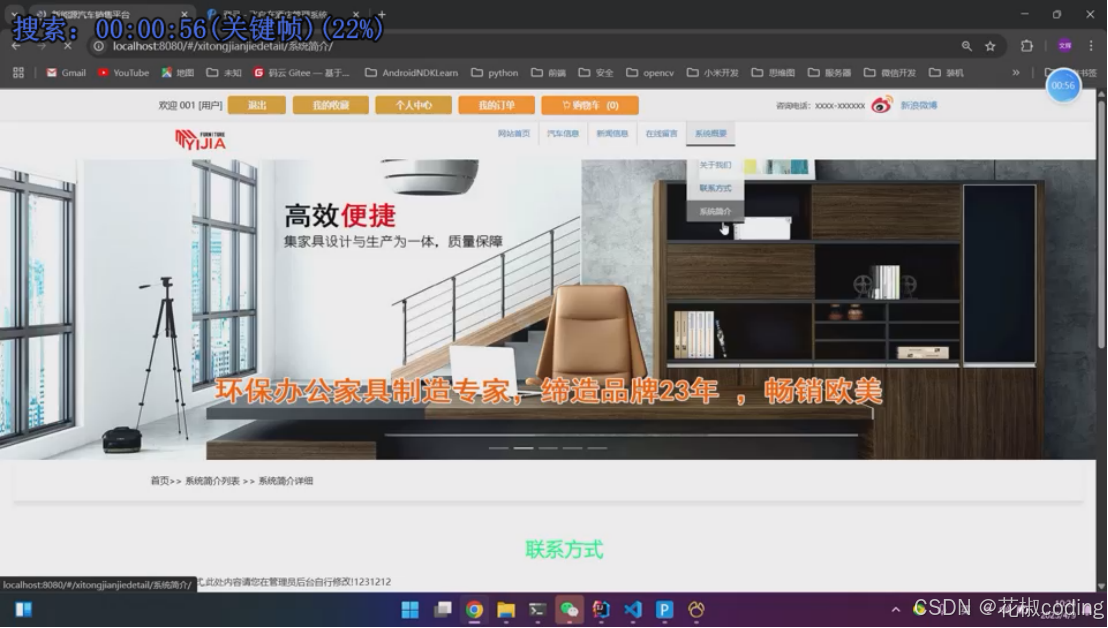
Task: Open the terminal app in the taskbar
Action: pyautogui.click(x=538, y=610)
